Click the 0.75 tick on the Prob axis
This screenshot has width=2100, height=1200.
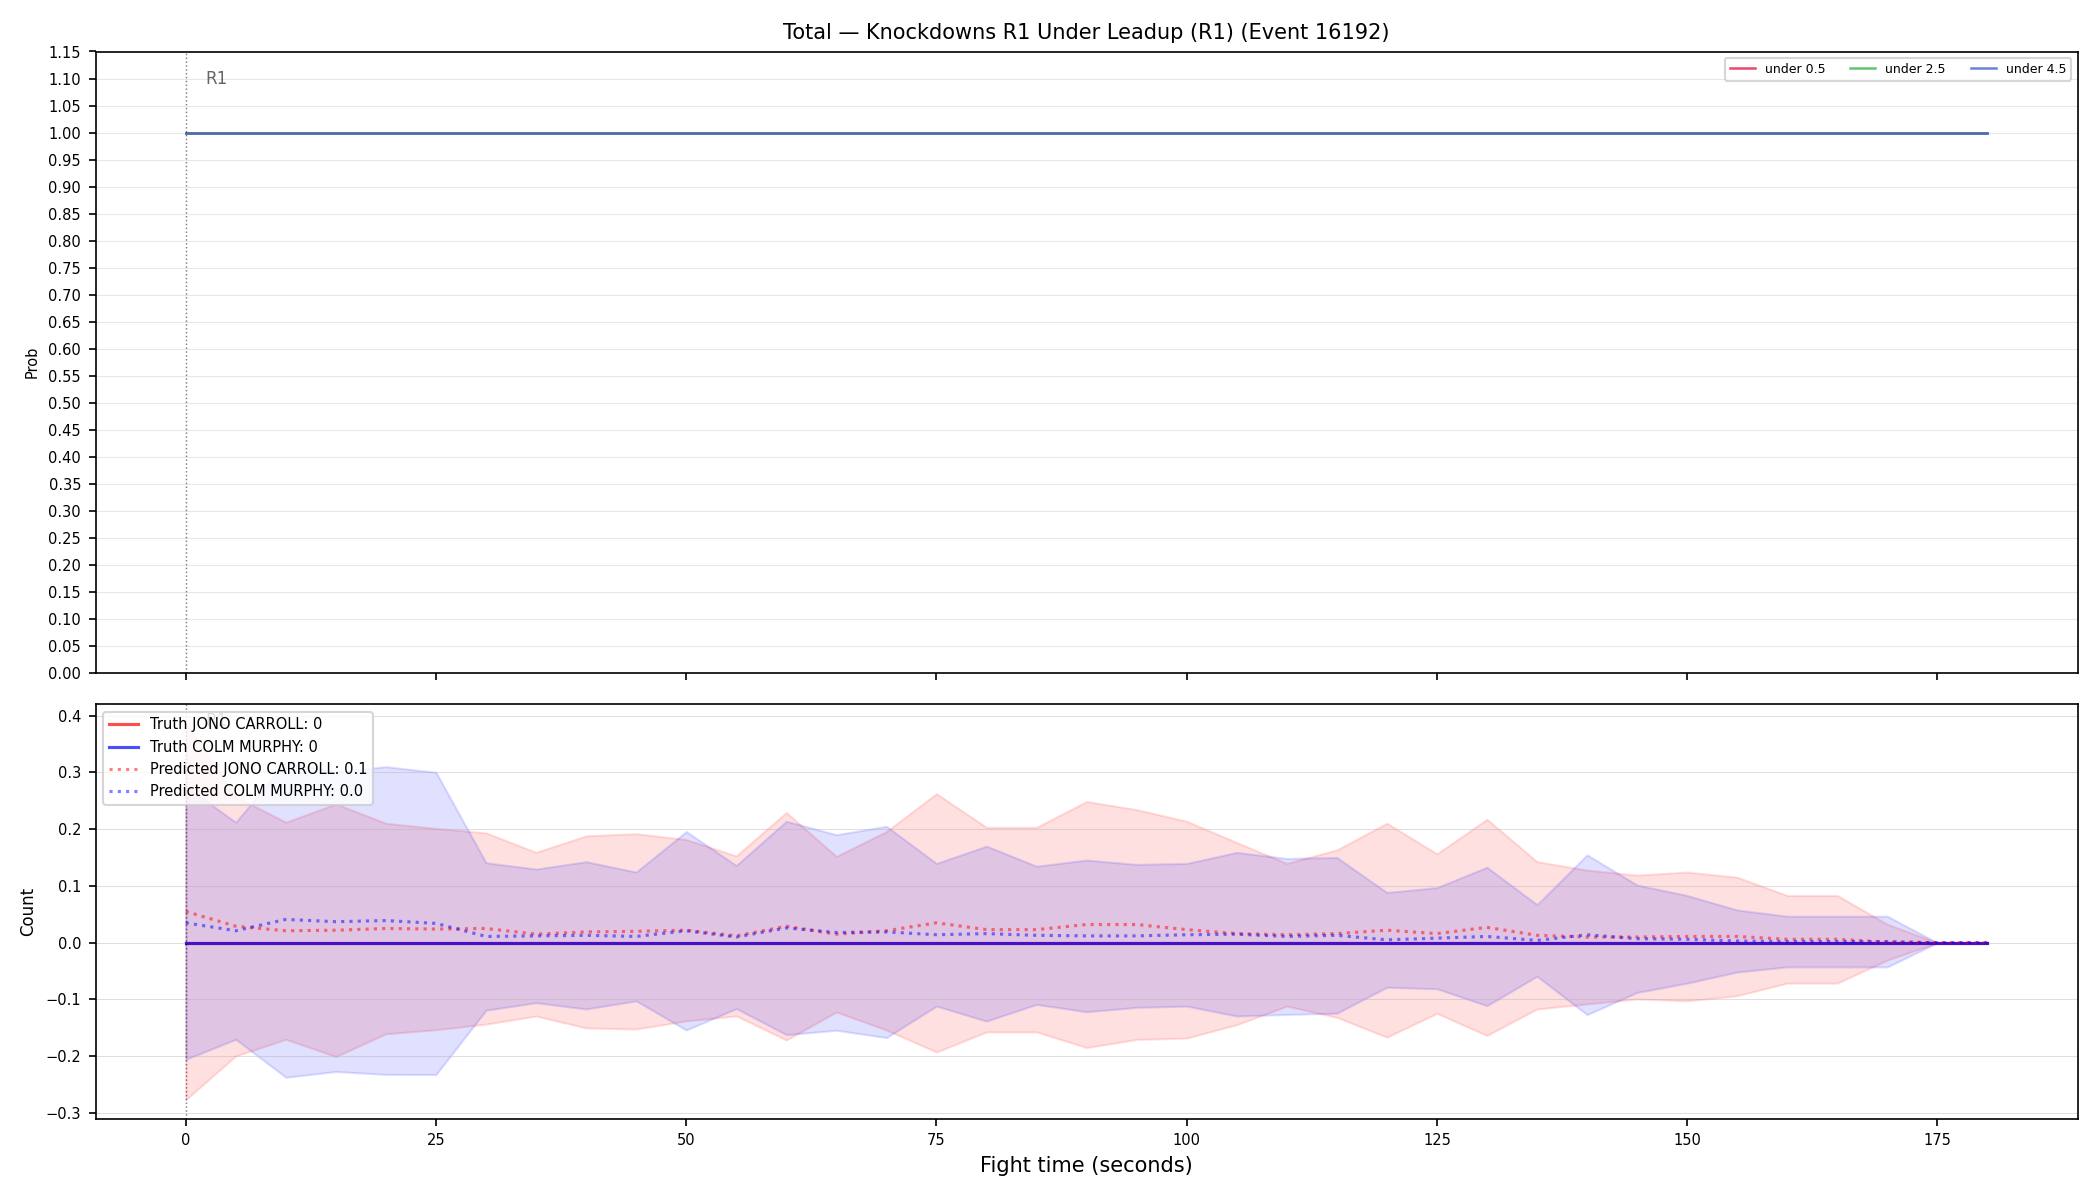[x=65, y=269]
